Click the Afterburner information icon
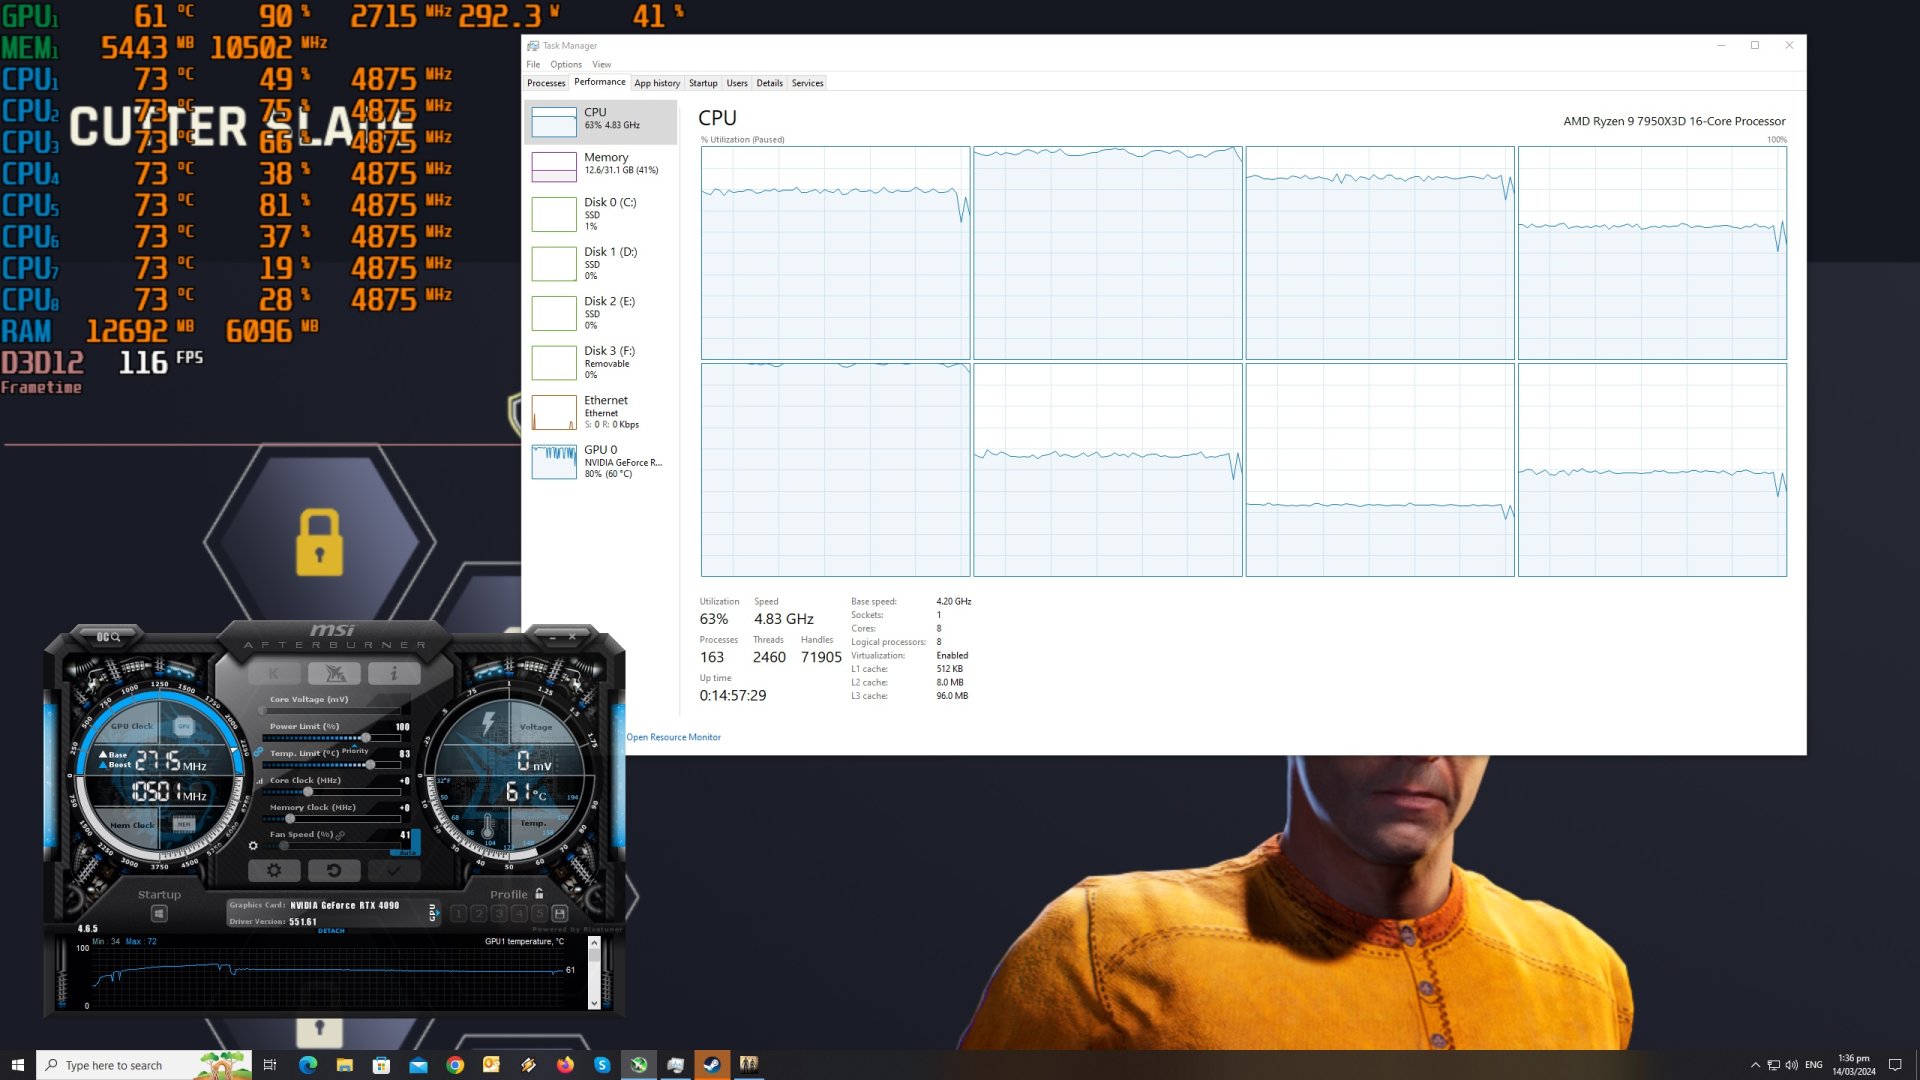Image resolution: width=1920 pixels, height=1080 pixels. coord(394,674)
